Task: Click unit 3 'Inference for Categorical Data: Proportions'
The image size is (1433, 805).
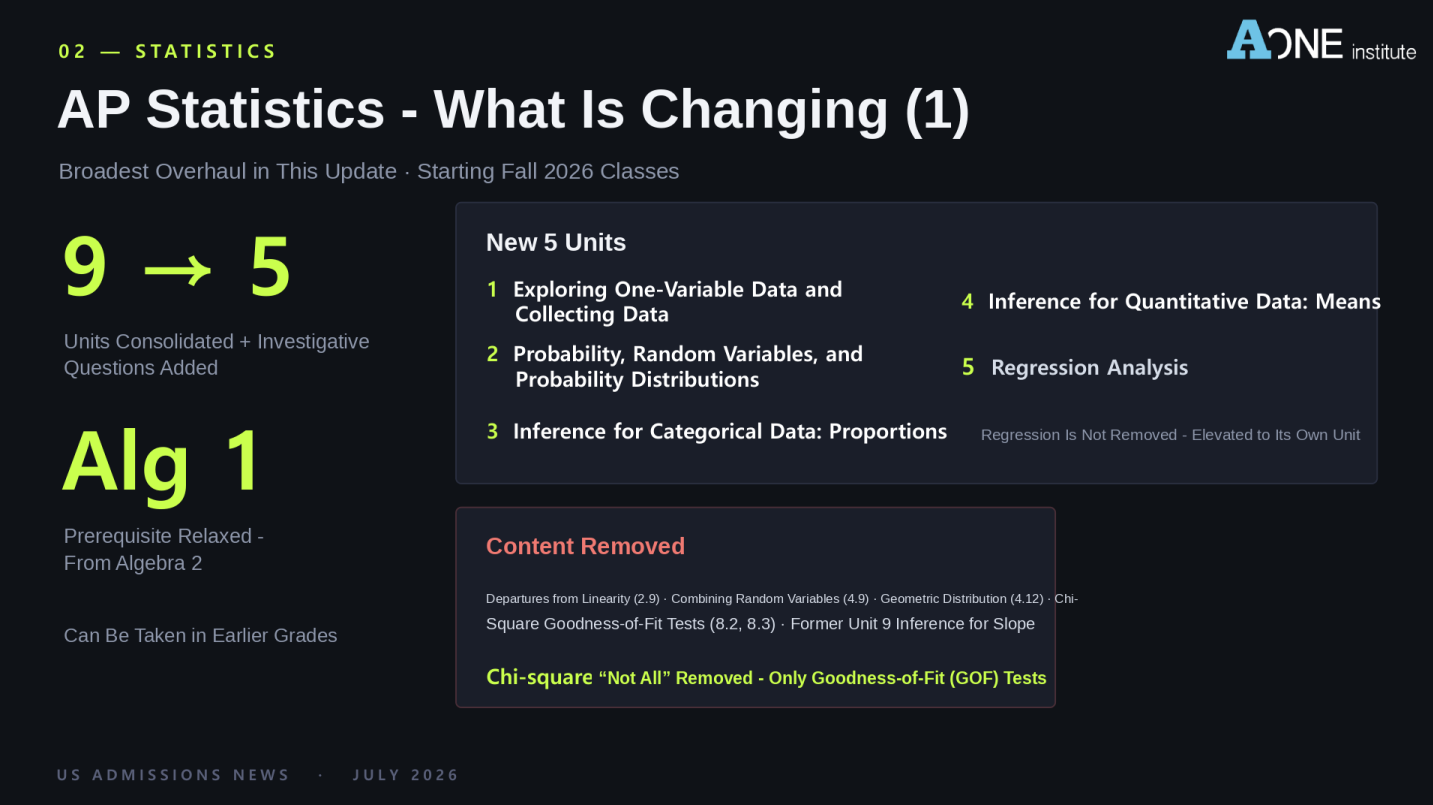Action: pos(717,431)
